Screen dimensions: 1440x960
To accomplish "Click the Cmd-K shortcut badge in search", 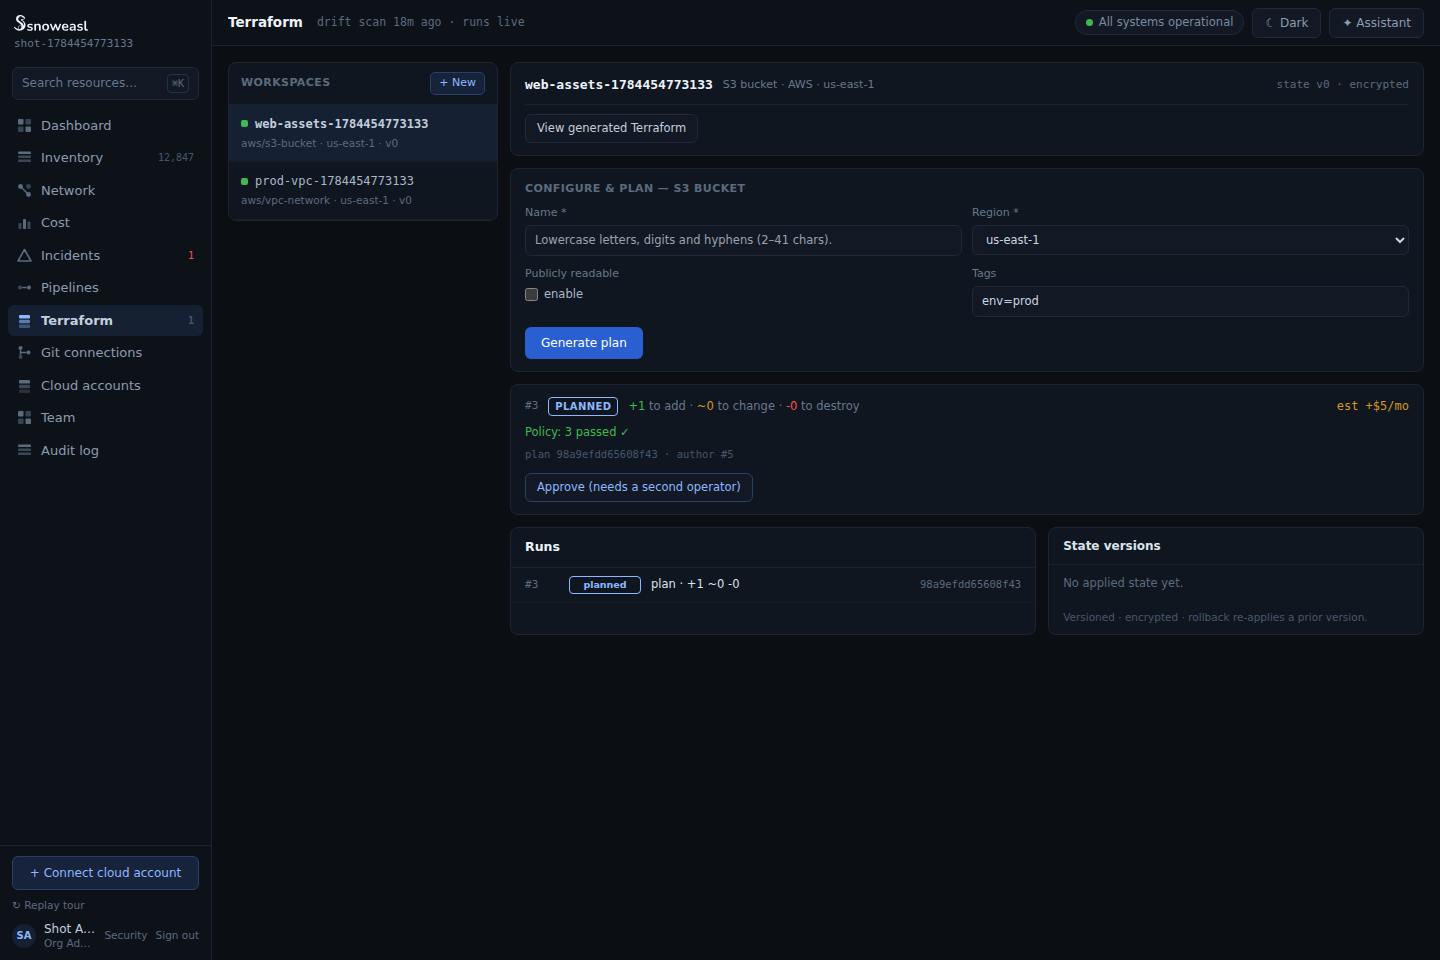I will click(x=178, y=83).
